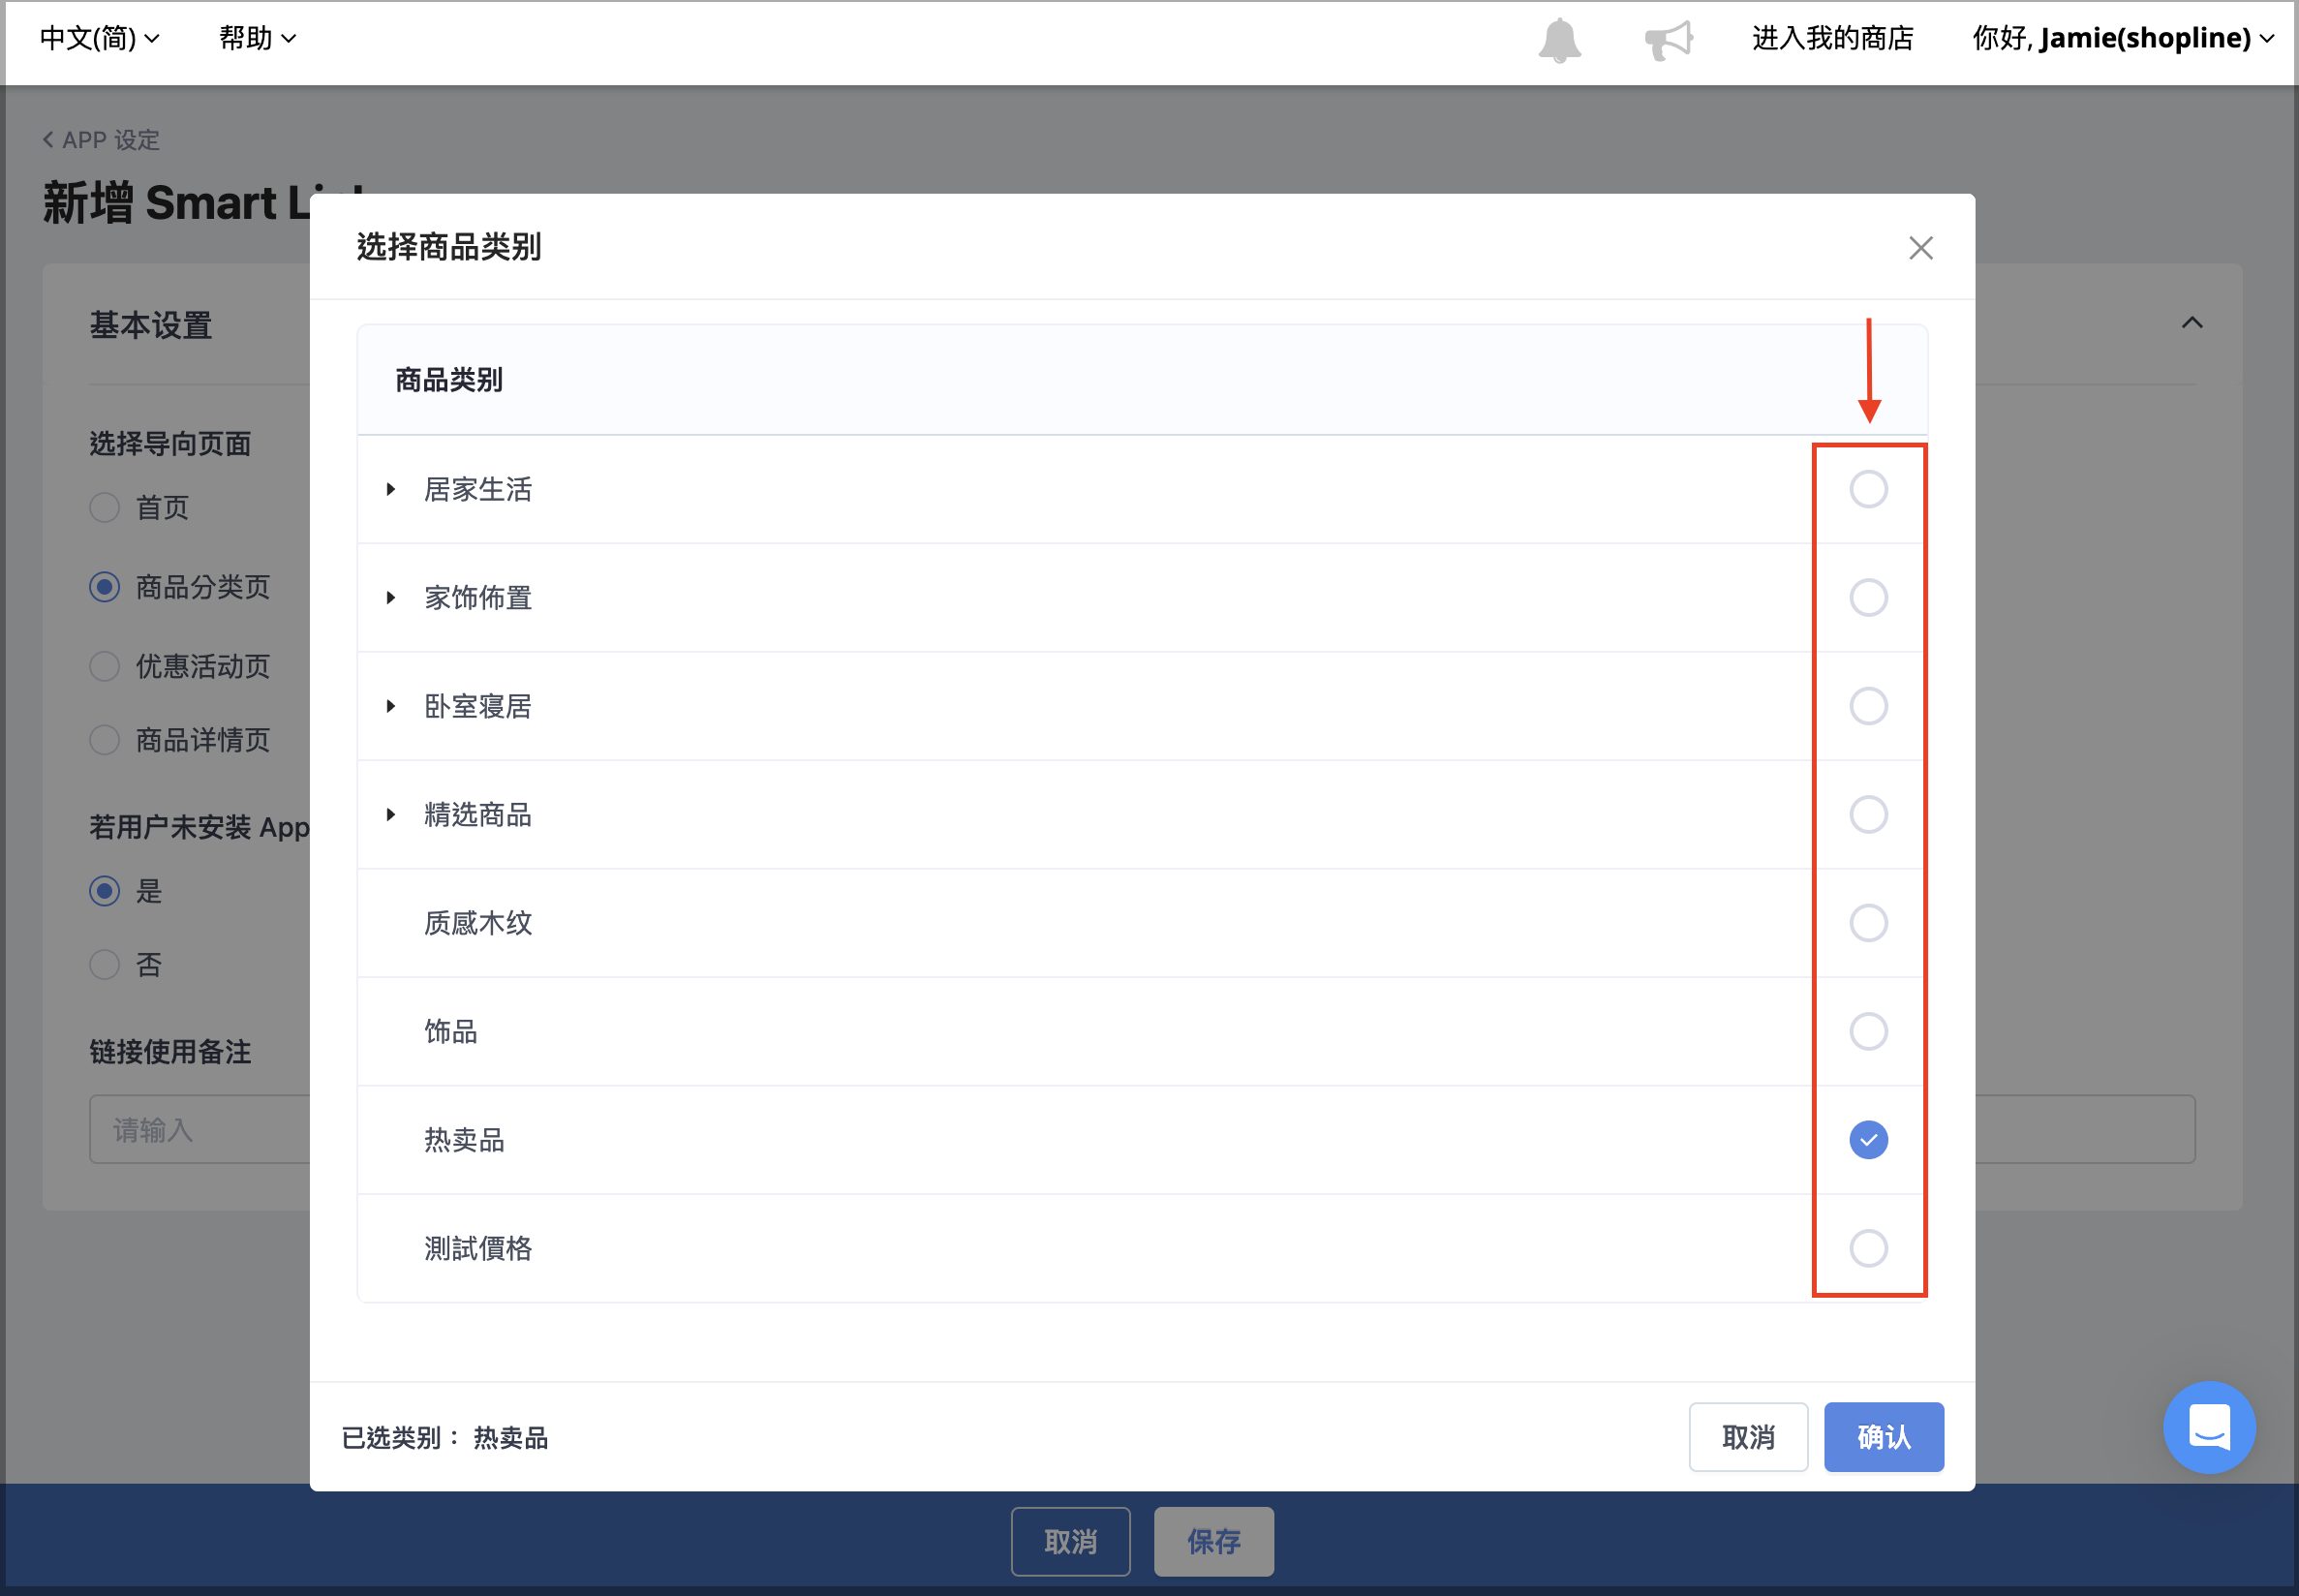
Task: Open the 中文(简) language dropdown
Action: [x=99, y=38]
